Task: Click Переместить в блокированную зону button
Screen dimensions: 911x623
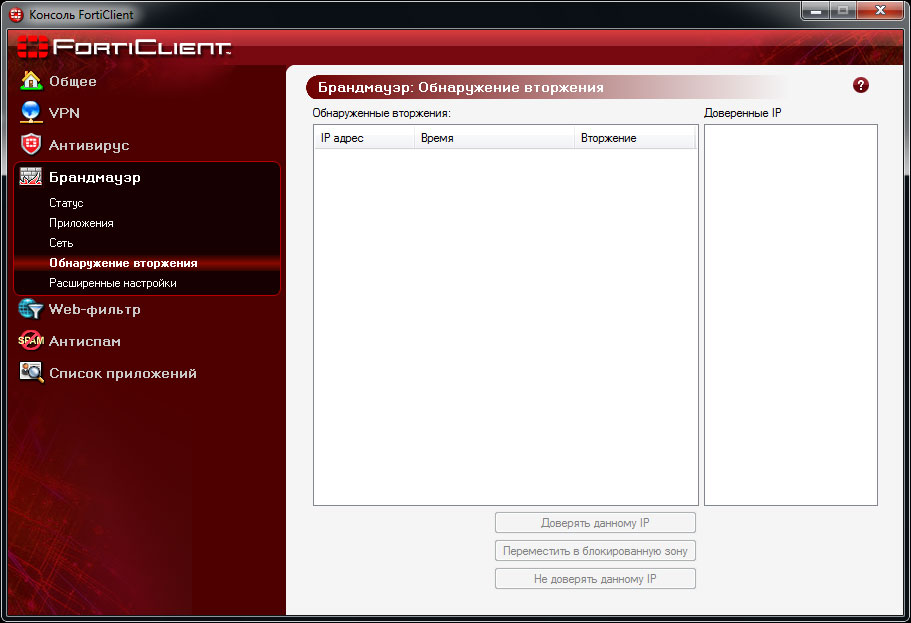Action: (595, 550)
